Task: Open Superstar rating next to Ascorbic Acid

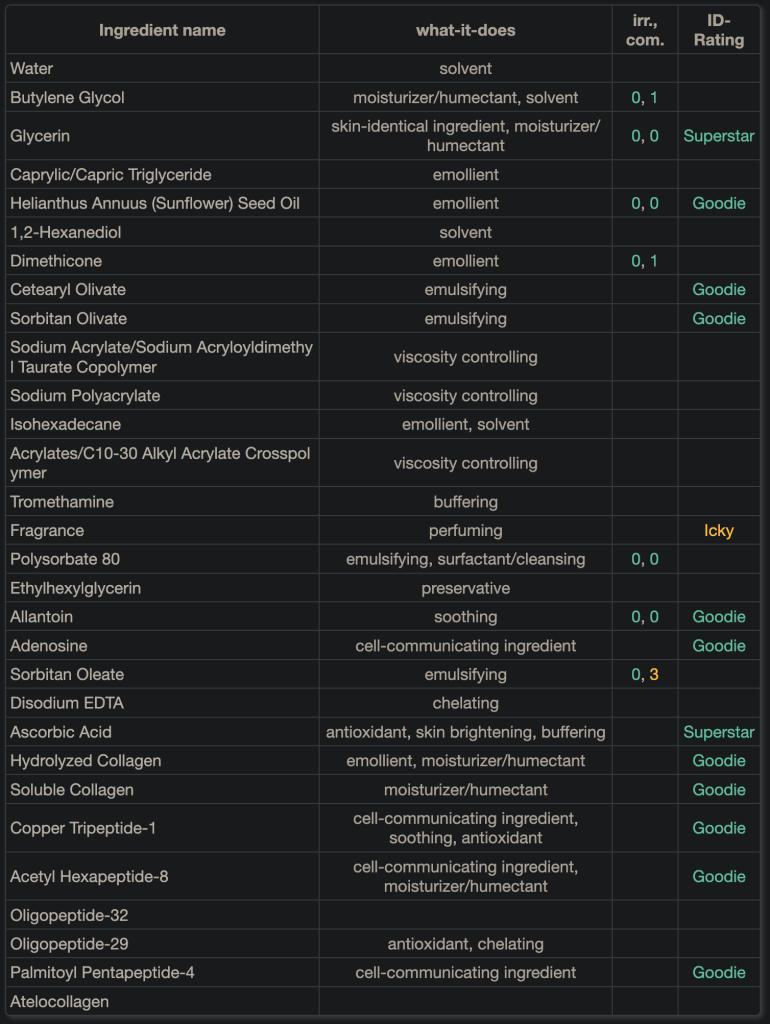Action: [718, 732]
